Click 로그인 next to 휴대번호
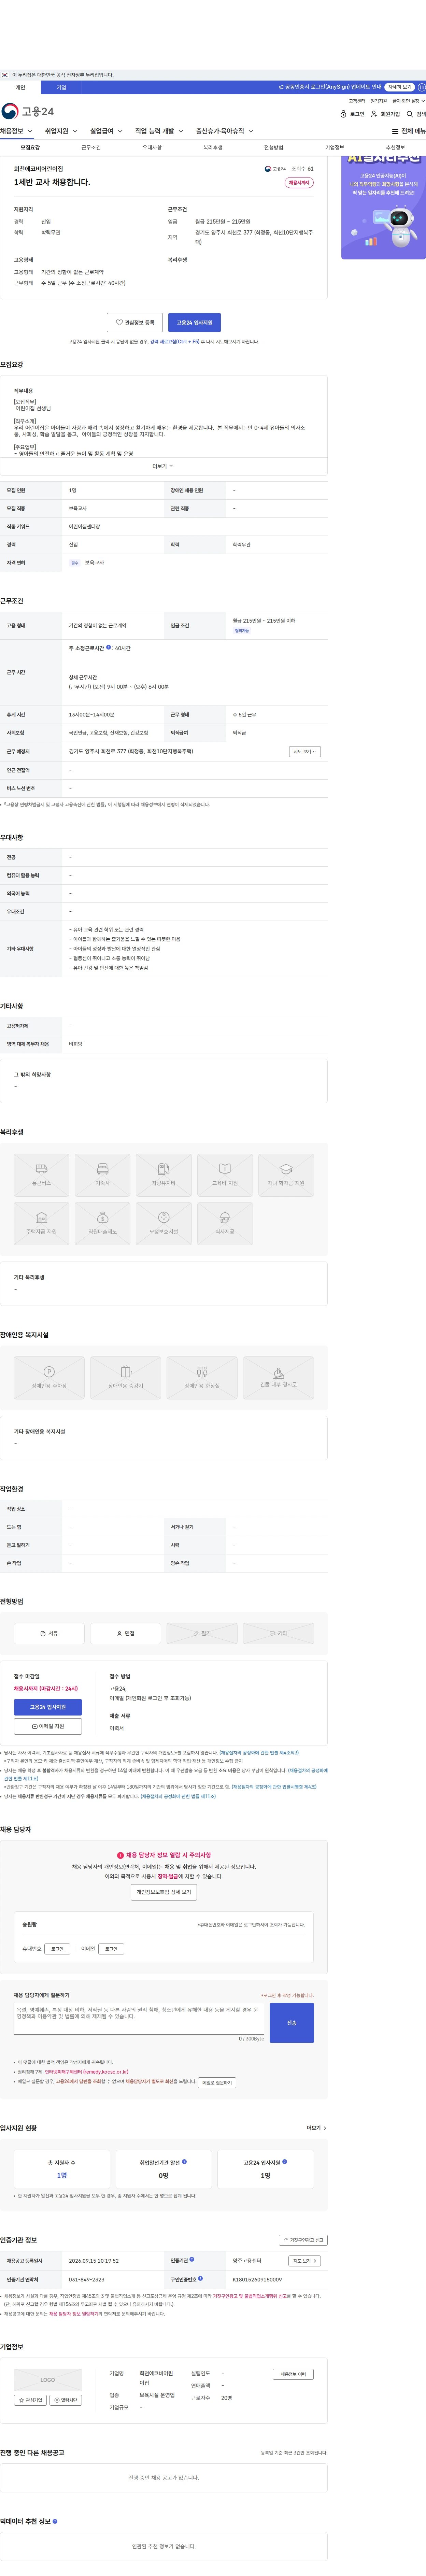Image resolution: width=426 pixels, height=2576 pixels. [57, 1949]
